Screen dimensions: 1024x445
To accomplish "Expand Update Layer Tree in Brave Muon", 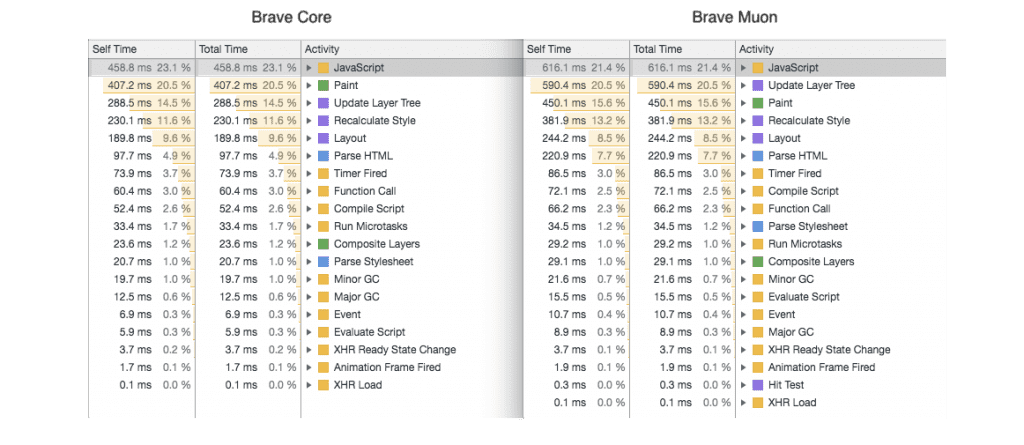I will point(743,86).
